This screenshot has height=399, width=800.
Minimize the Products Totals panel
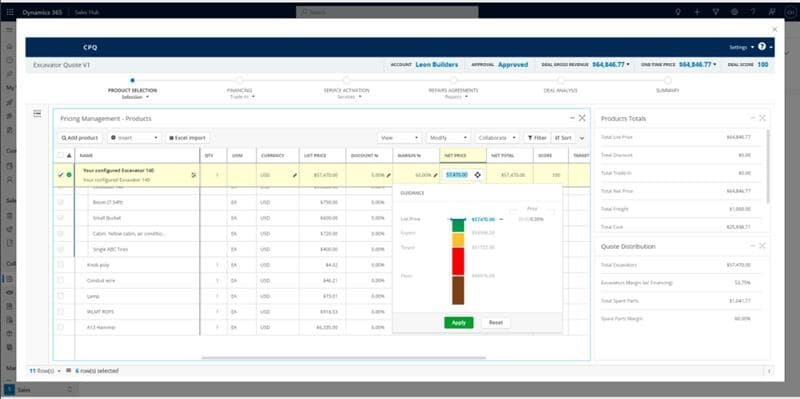click(753, 118)
